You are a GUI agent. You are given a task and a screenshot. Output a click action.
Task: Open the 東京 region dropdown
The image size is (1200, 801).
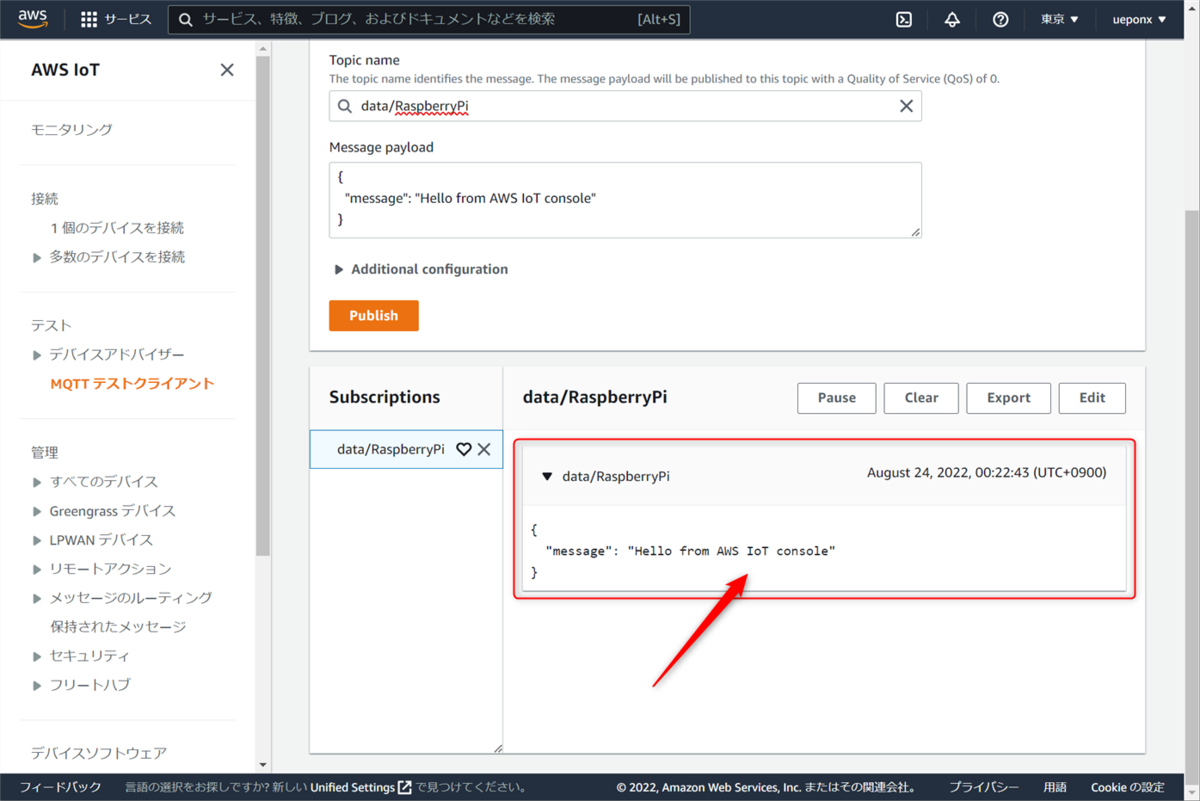1059,19
